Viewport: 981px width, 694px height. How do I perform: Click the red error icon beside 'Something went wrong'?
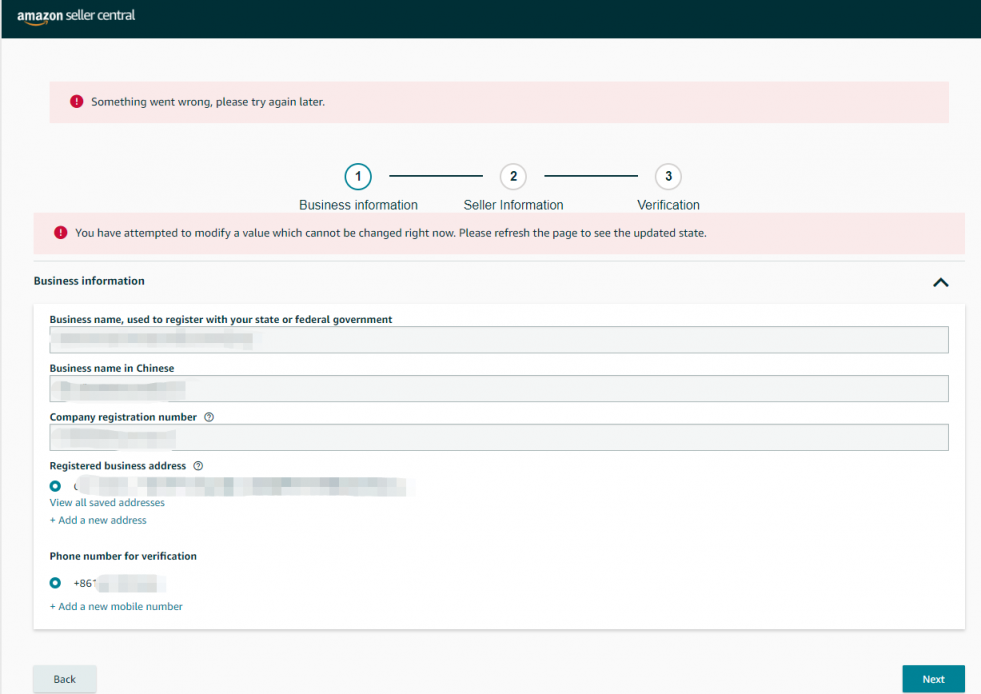click(76, 101)
